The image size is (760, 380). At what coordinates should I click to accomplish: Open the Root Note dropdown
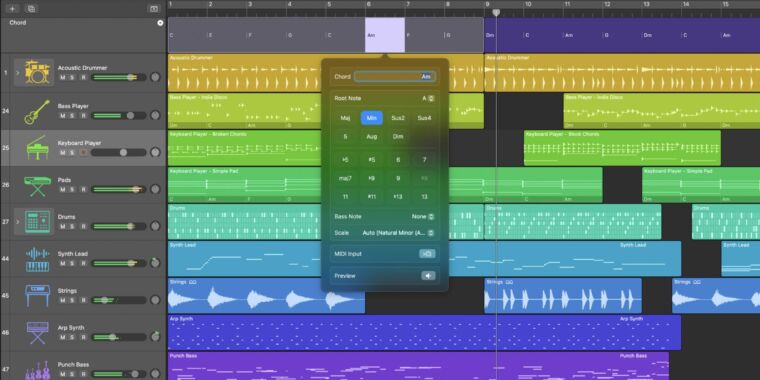[x=428, y=98]
